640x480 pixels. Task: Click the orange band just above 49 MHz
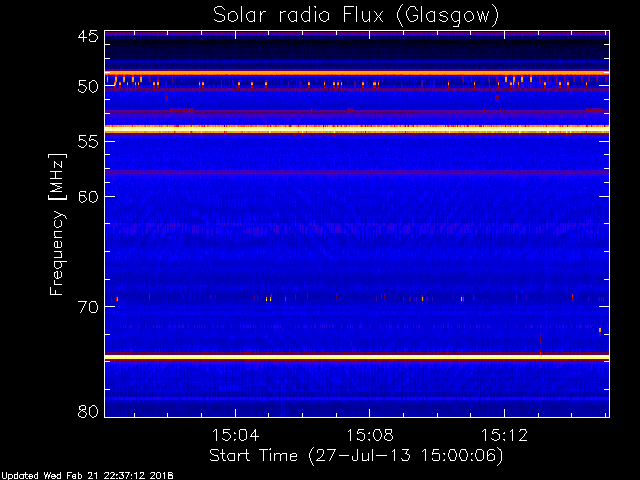click(357, 73)
